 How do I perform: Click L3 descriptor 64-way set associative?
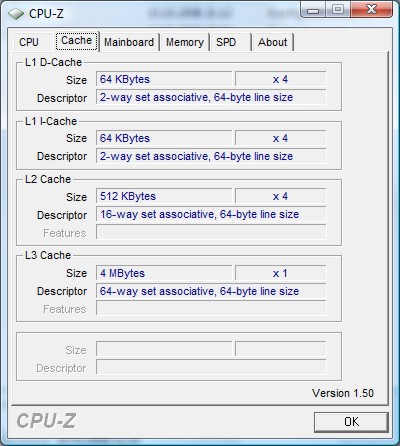point(211,291)
